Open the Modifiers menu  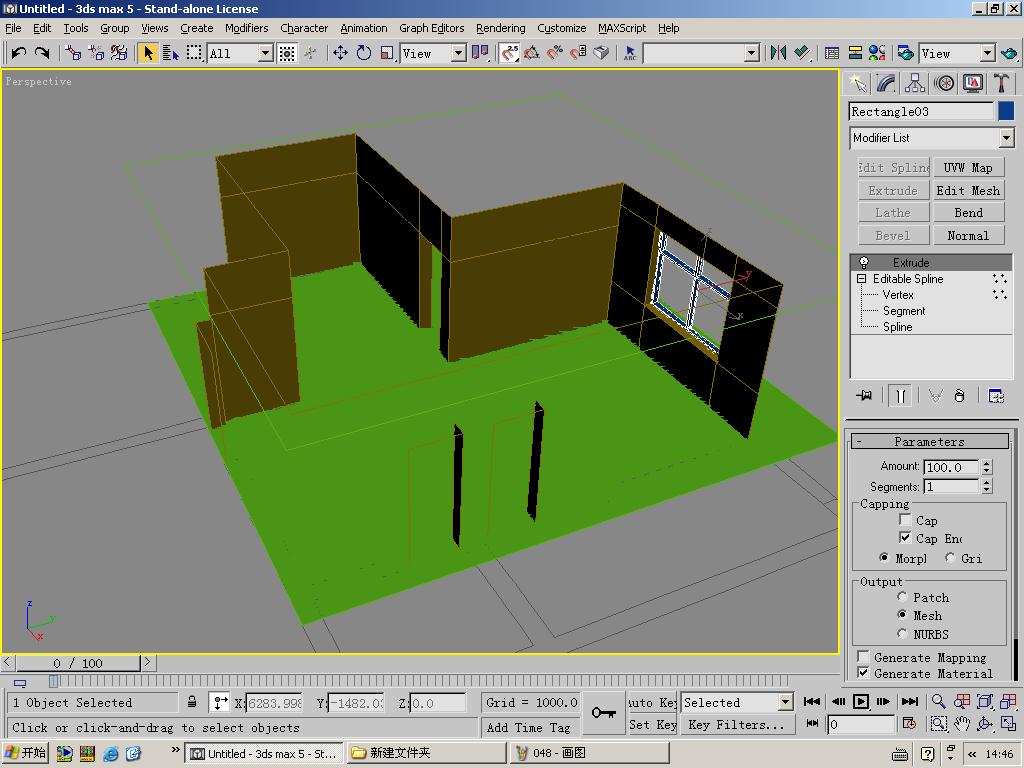pyautogui.click(x=246, y=28)
